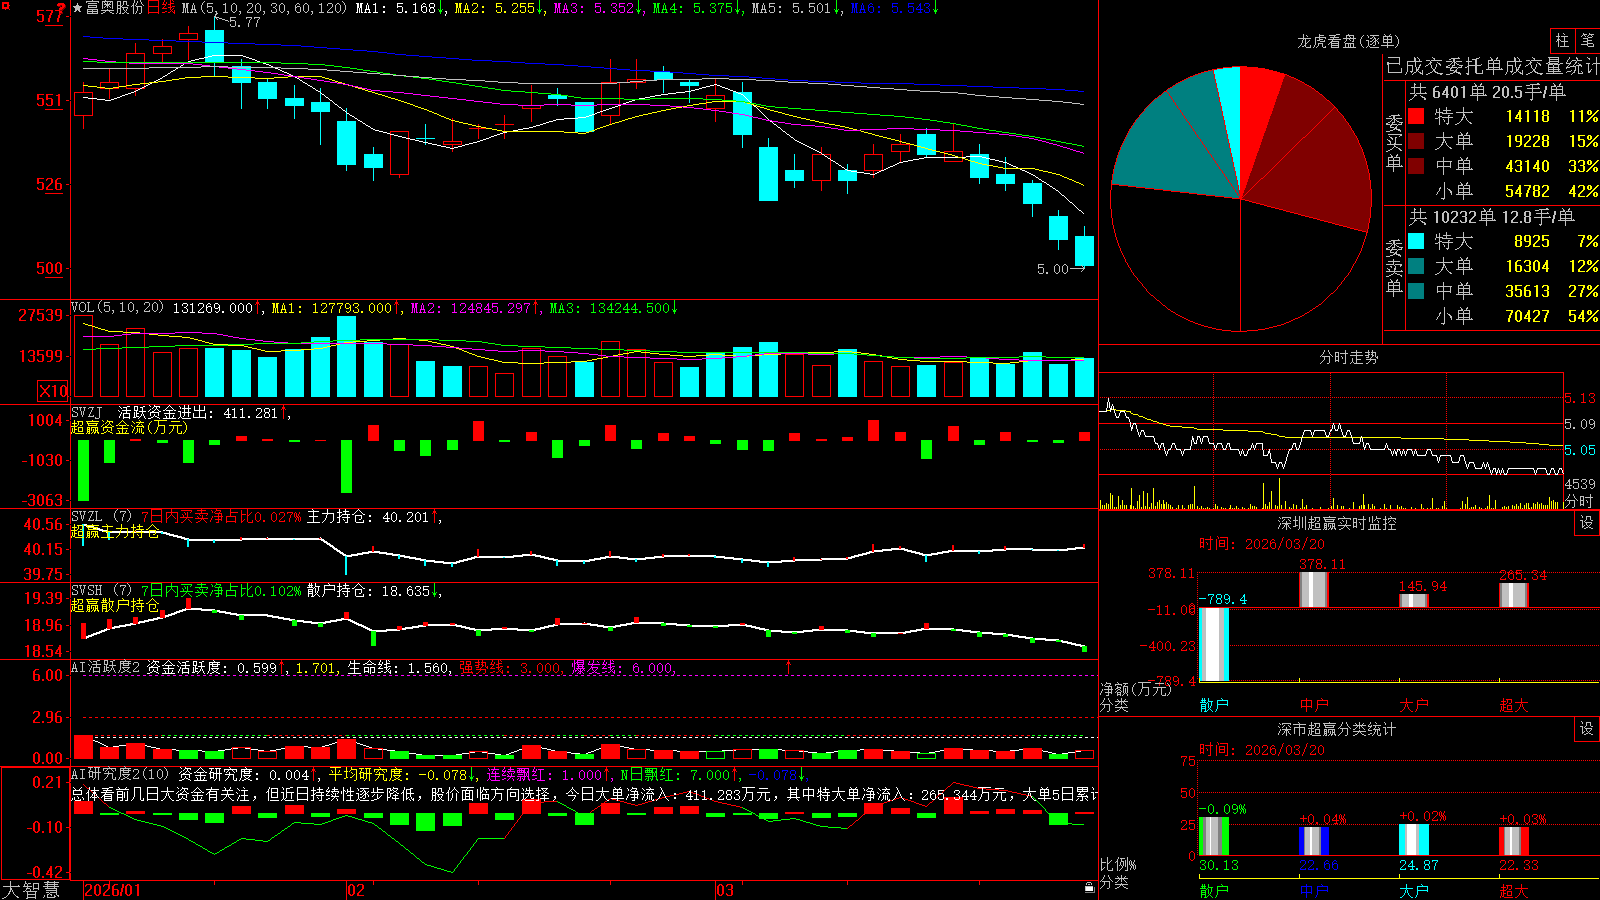The image size is (1600, 900).
Task: Click the star icon before 富奥股份
Action: 77,8
